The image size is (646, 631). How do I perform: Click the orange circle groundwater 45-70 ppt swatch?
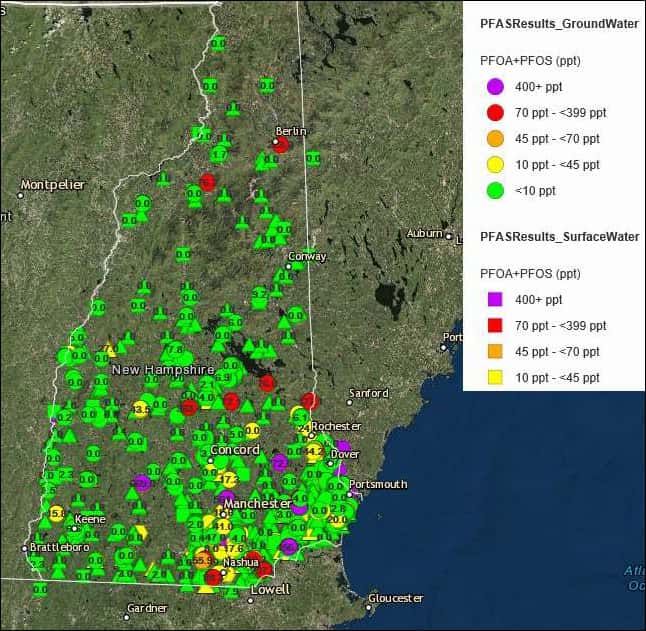click(x=495, y=139)
